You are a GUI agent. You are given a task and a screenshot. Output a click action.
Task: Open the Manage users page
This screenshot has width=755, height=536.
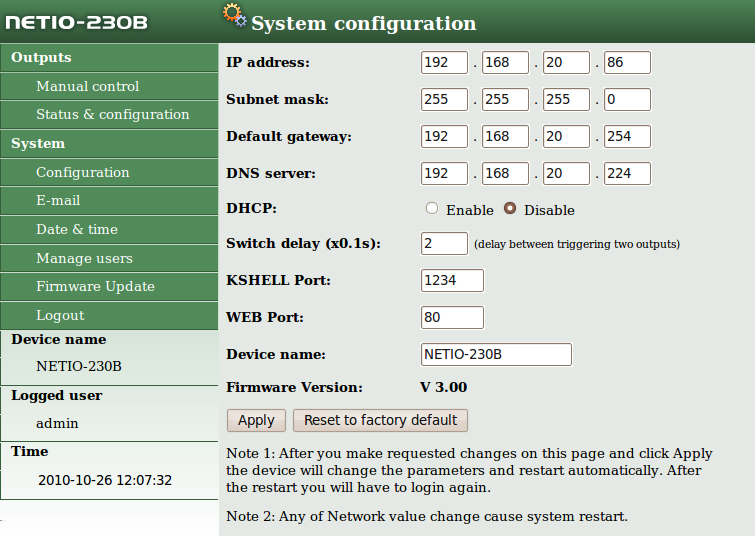pos(109,258)
